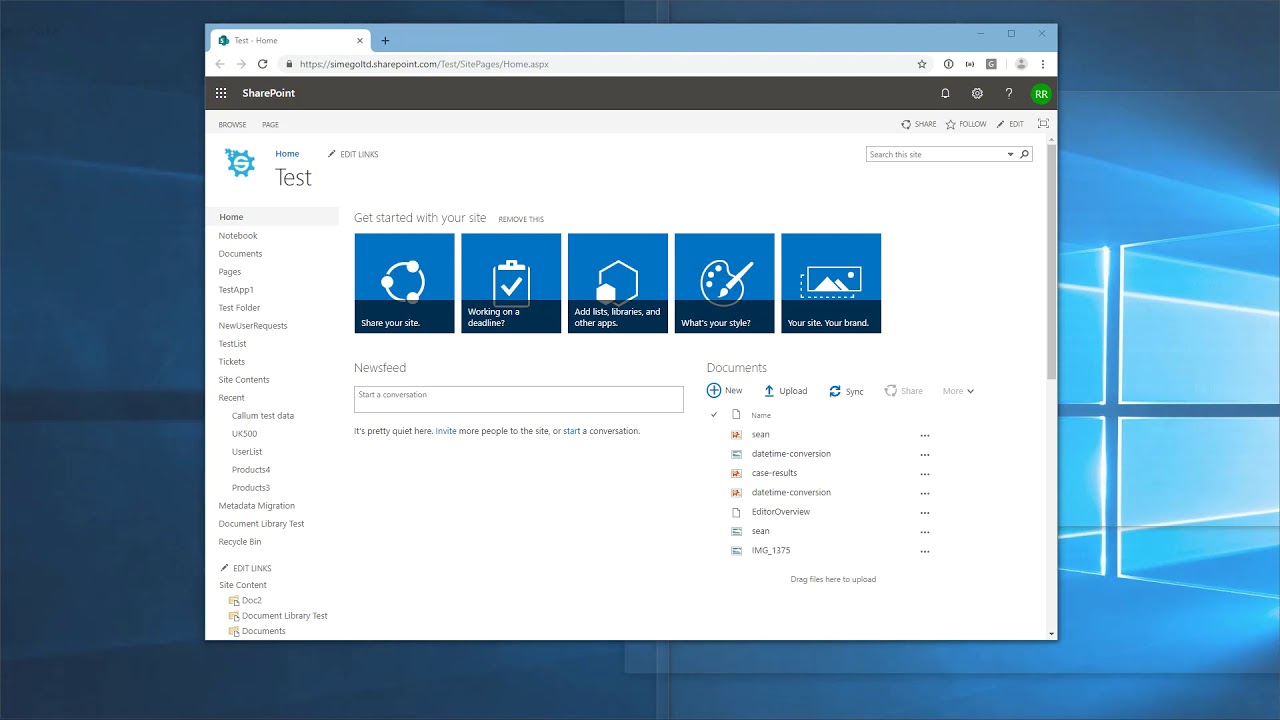
Task: Open Site Contents in left navigation
Action: pyautogui.click(x=244, y=380)
